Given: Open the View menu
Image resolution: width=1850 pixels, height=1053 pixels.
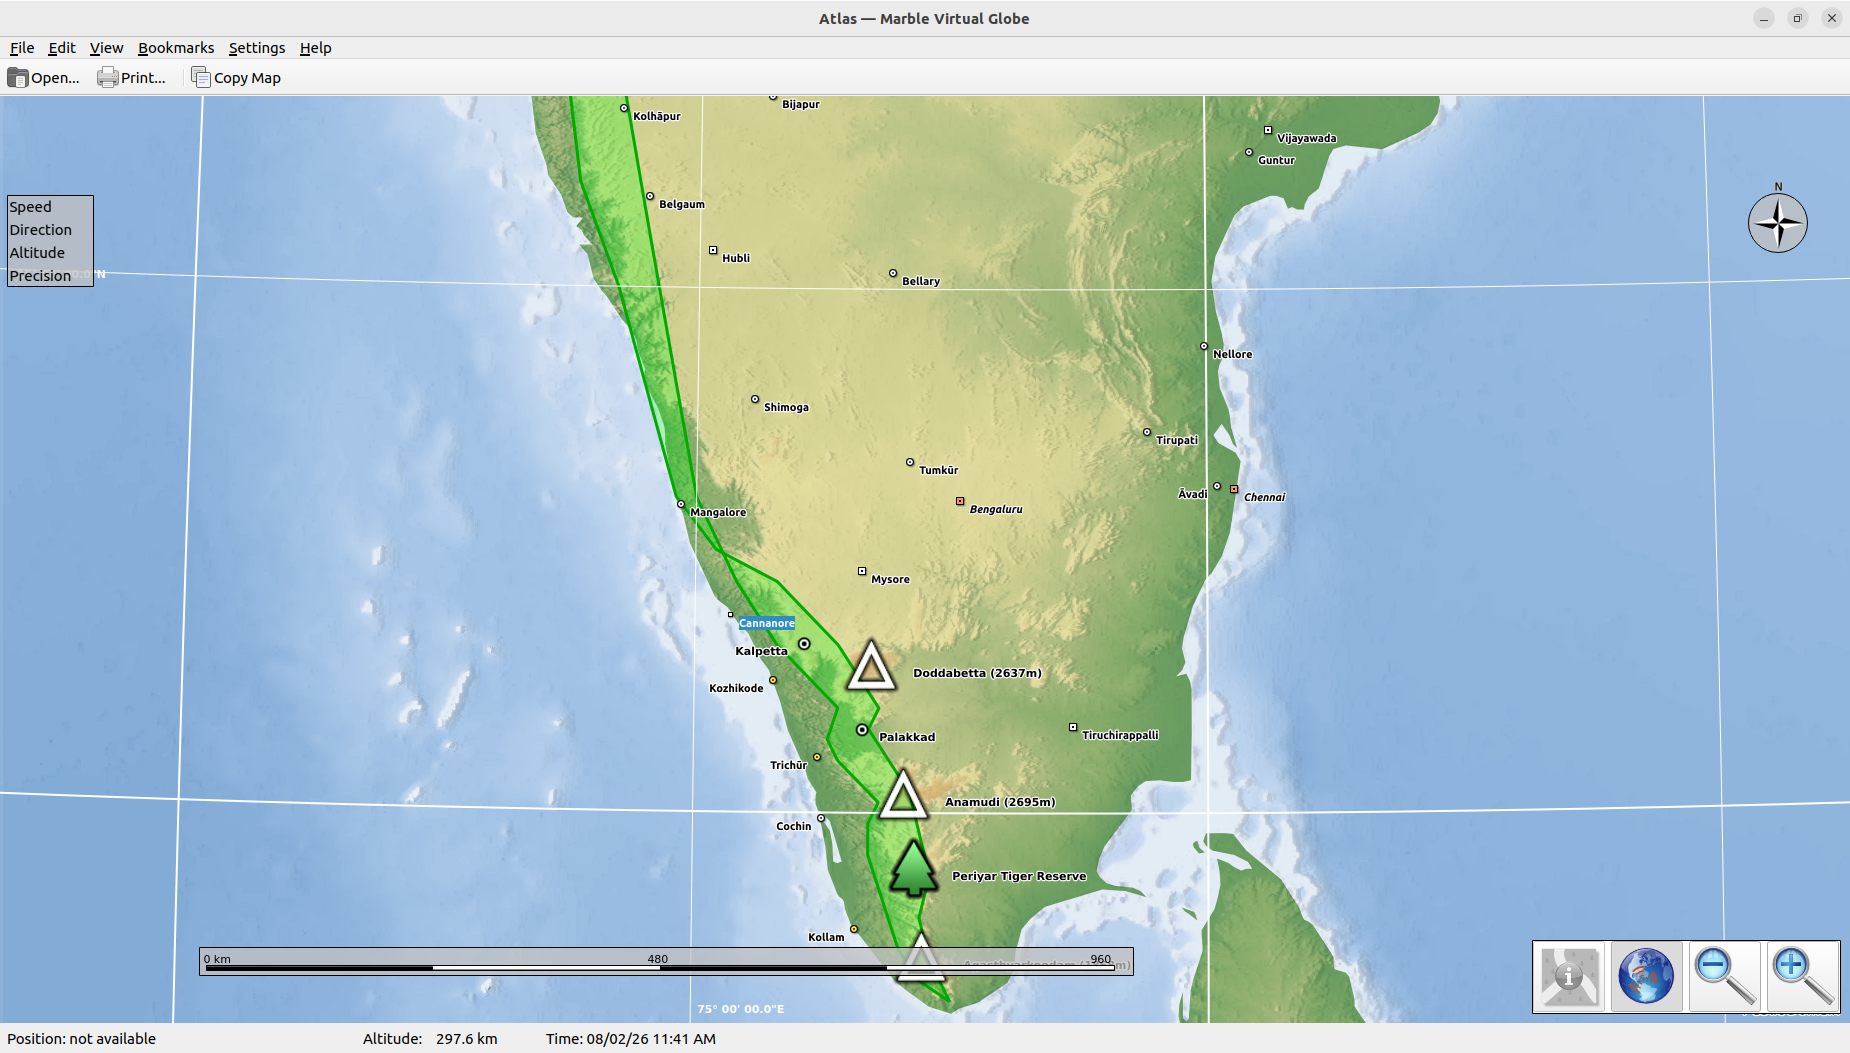Looking at the screenshot, I should [x=106, y=48].
